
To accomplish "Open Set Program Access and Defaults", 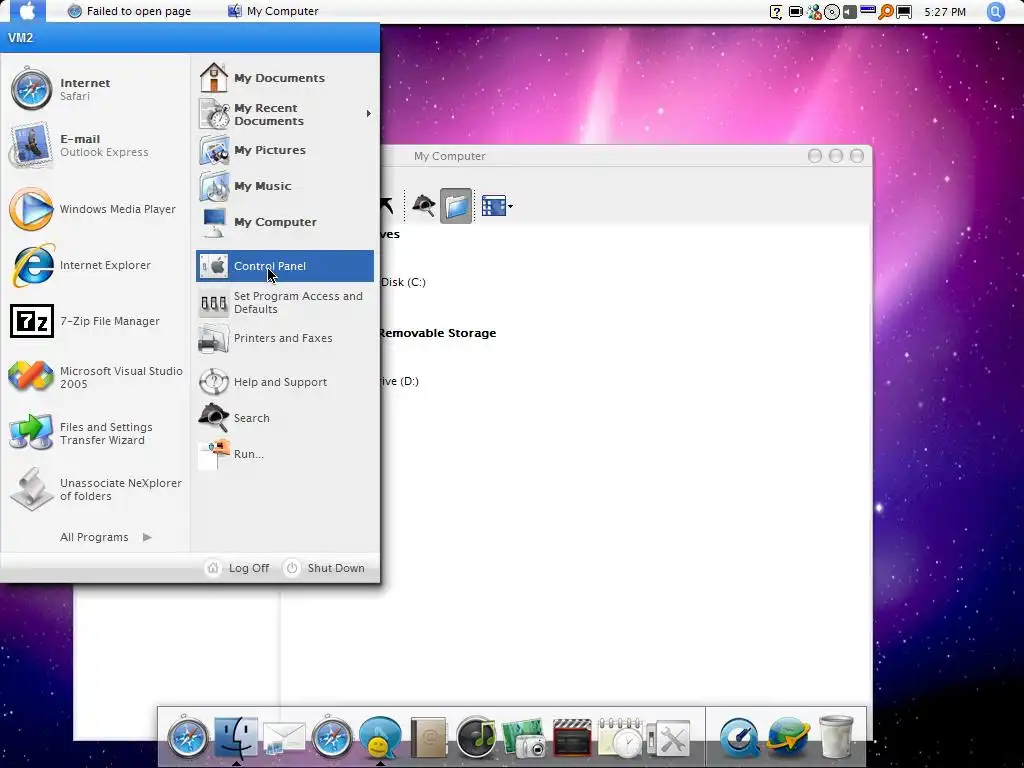I will tap(285, 302).
